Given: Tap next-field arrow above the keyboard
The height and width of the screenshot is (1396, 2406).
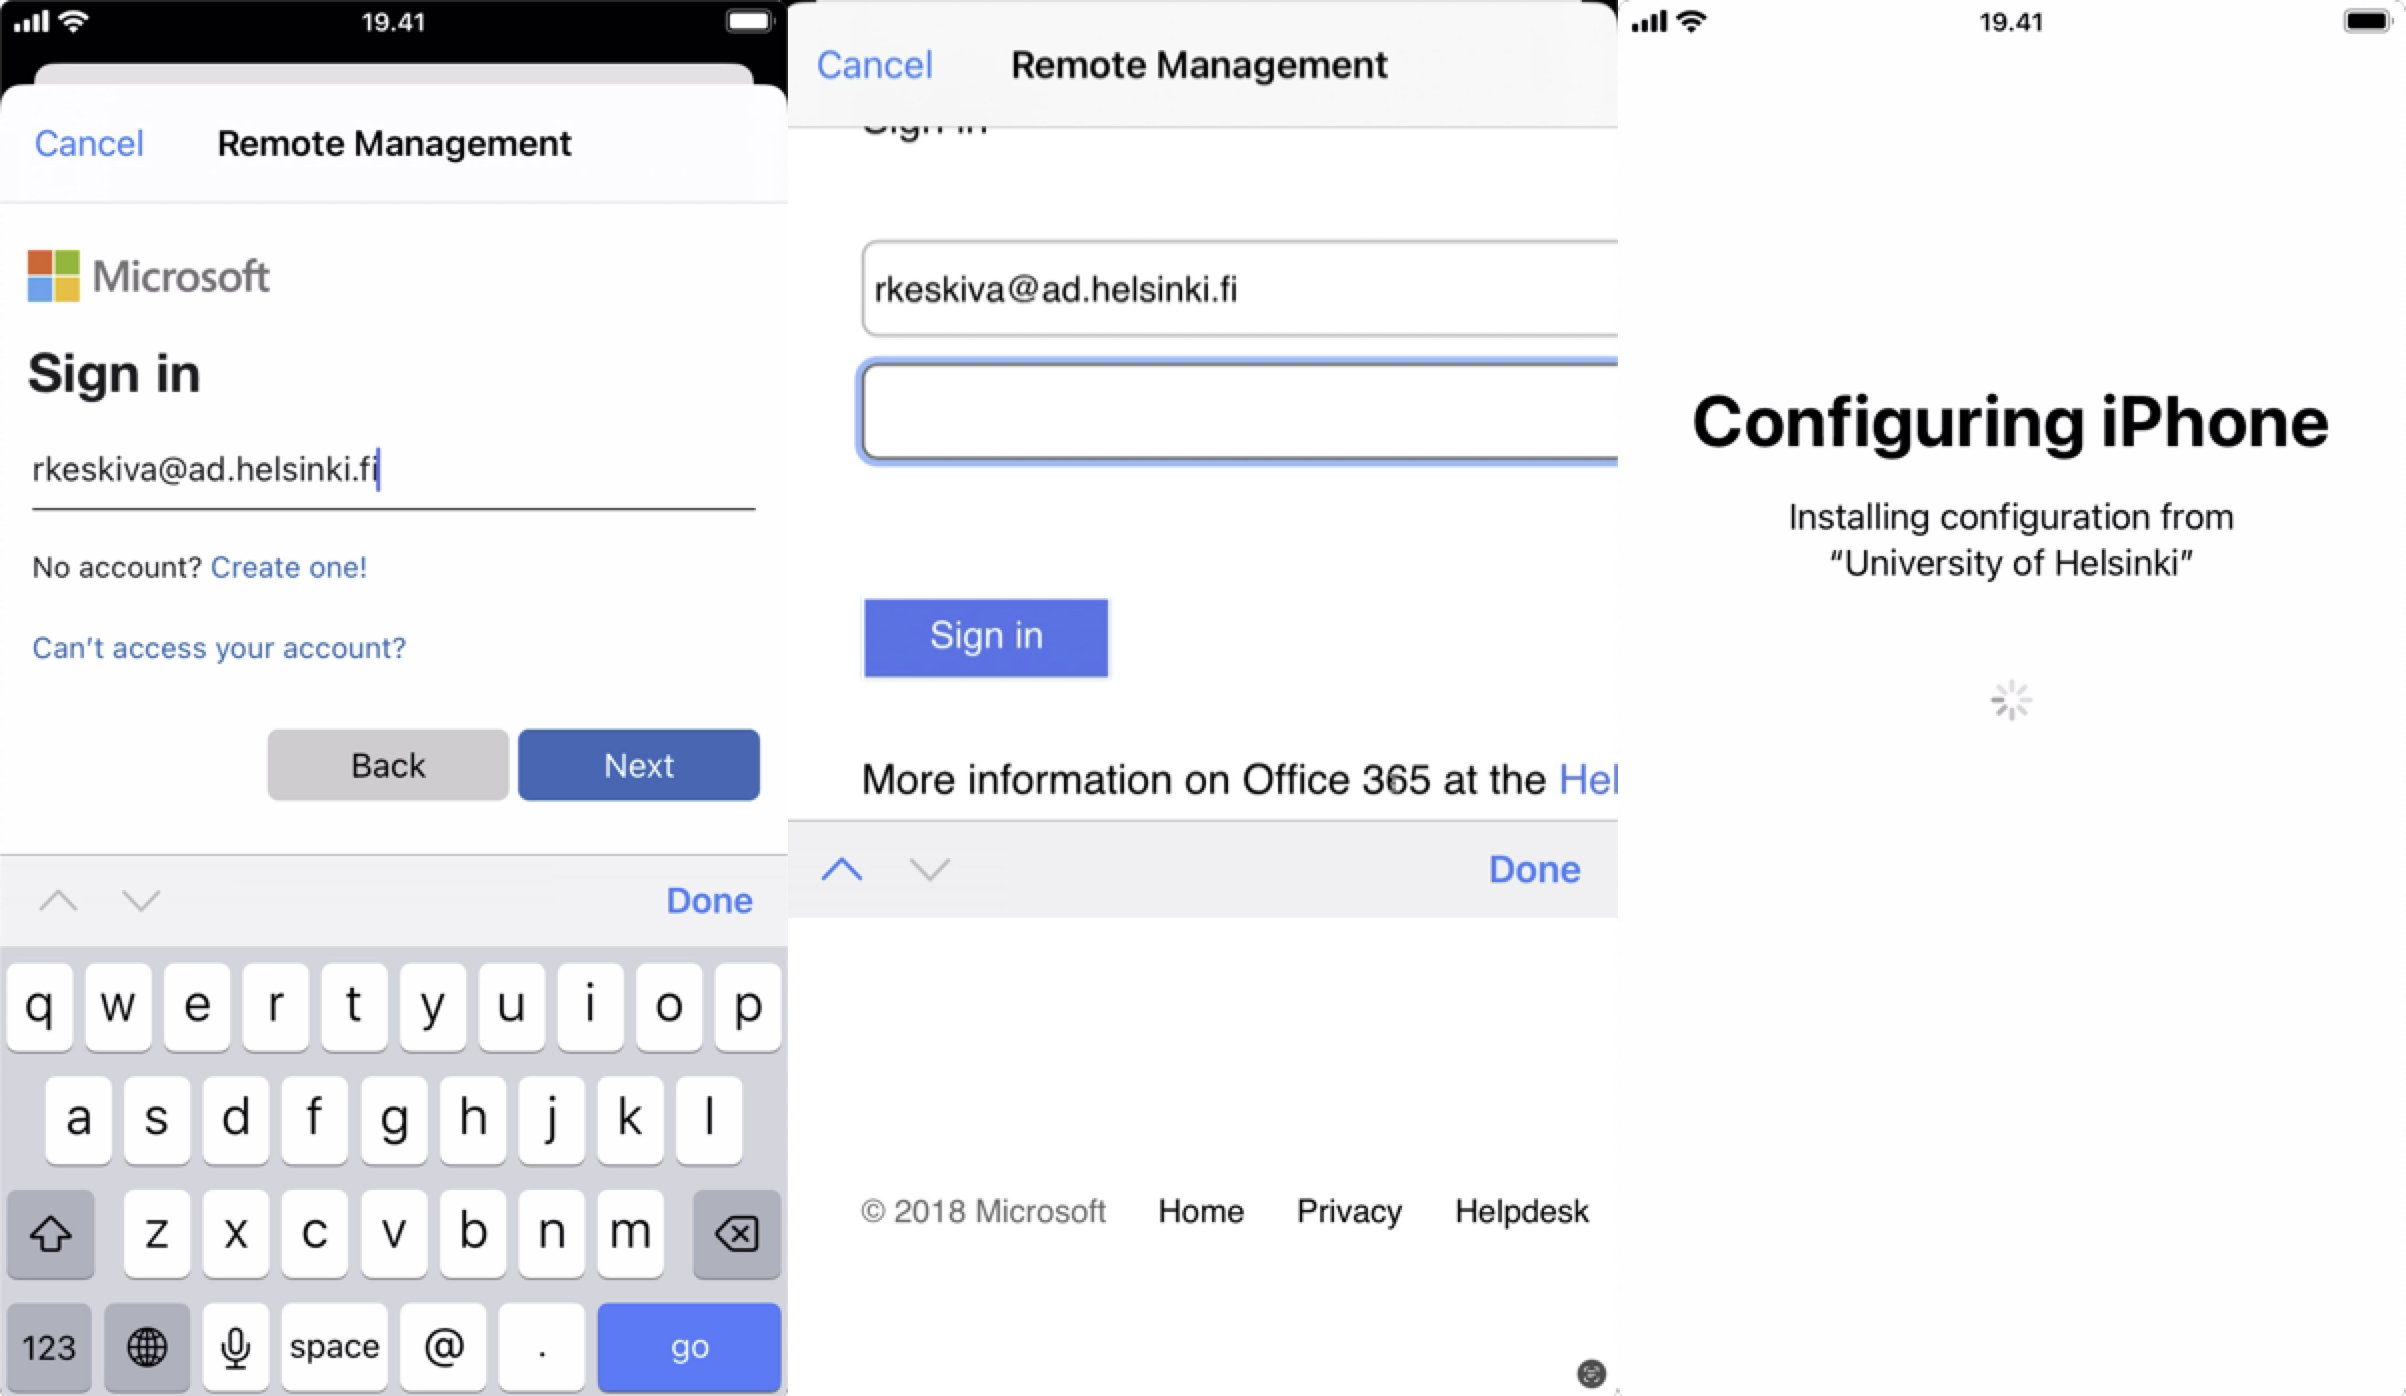Looking at the screenshot, I should pos(141,901).
